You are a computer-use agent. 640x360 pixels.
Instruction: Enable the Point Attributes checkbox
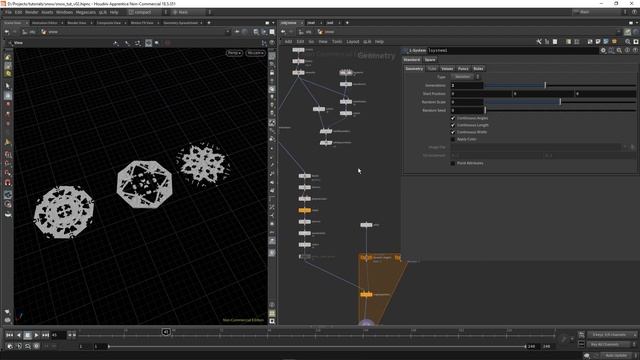453,163
